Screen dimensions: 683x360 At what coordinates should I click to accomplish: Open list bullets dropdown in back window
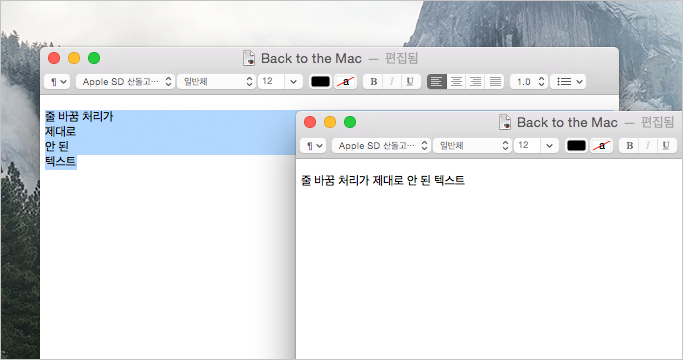[x=568, y=82]
